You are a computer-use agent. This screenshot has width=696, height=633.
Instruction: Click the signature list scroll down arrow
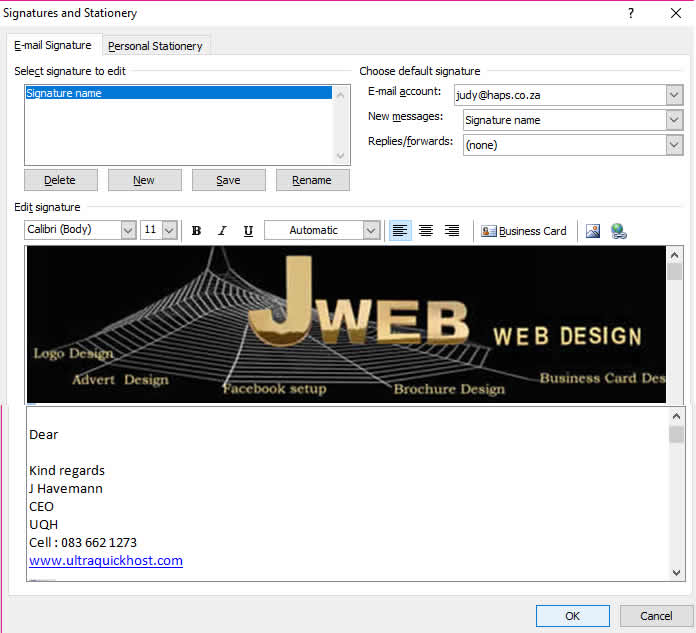[x=340, y=155]
